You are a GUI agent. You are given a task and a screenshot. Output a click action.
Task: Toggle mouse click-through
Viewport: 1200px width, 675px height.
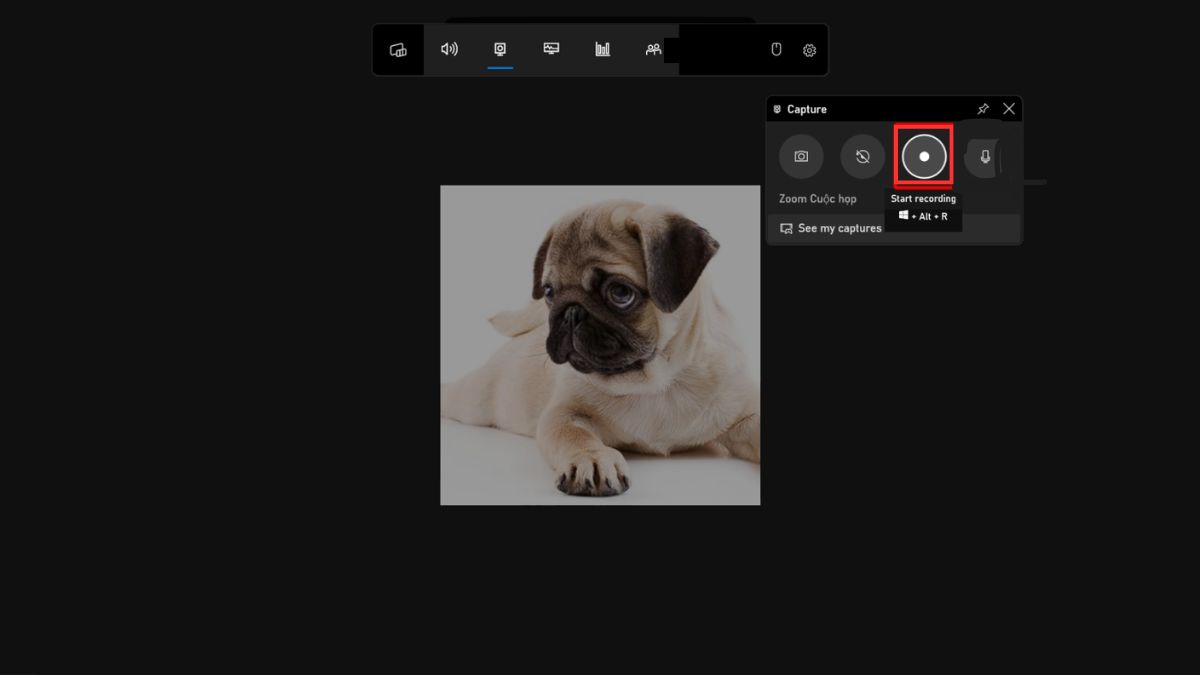coord(776,49)
